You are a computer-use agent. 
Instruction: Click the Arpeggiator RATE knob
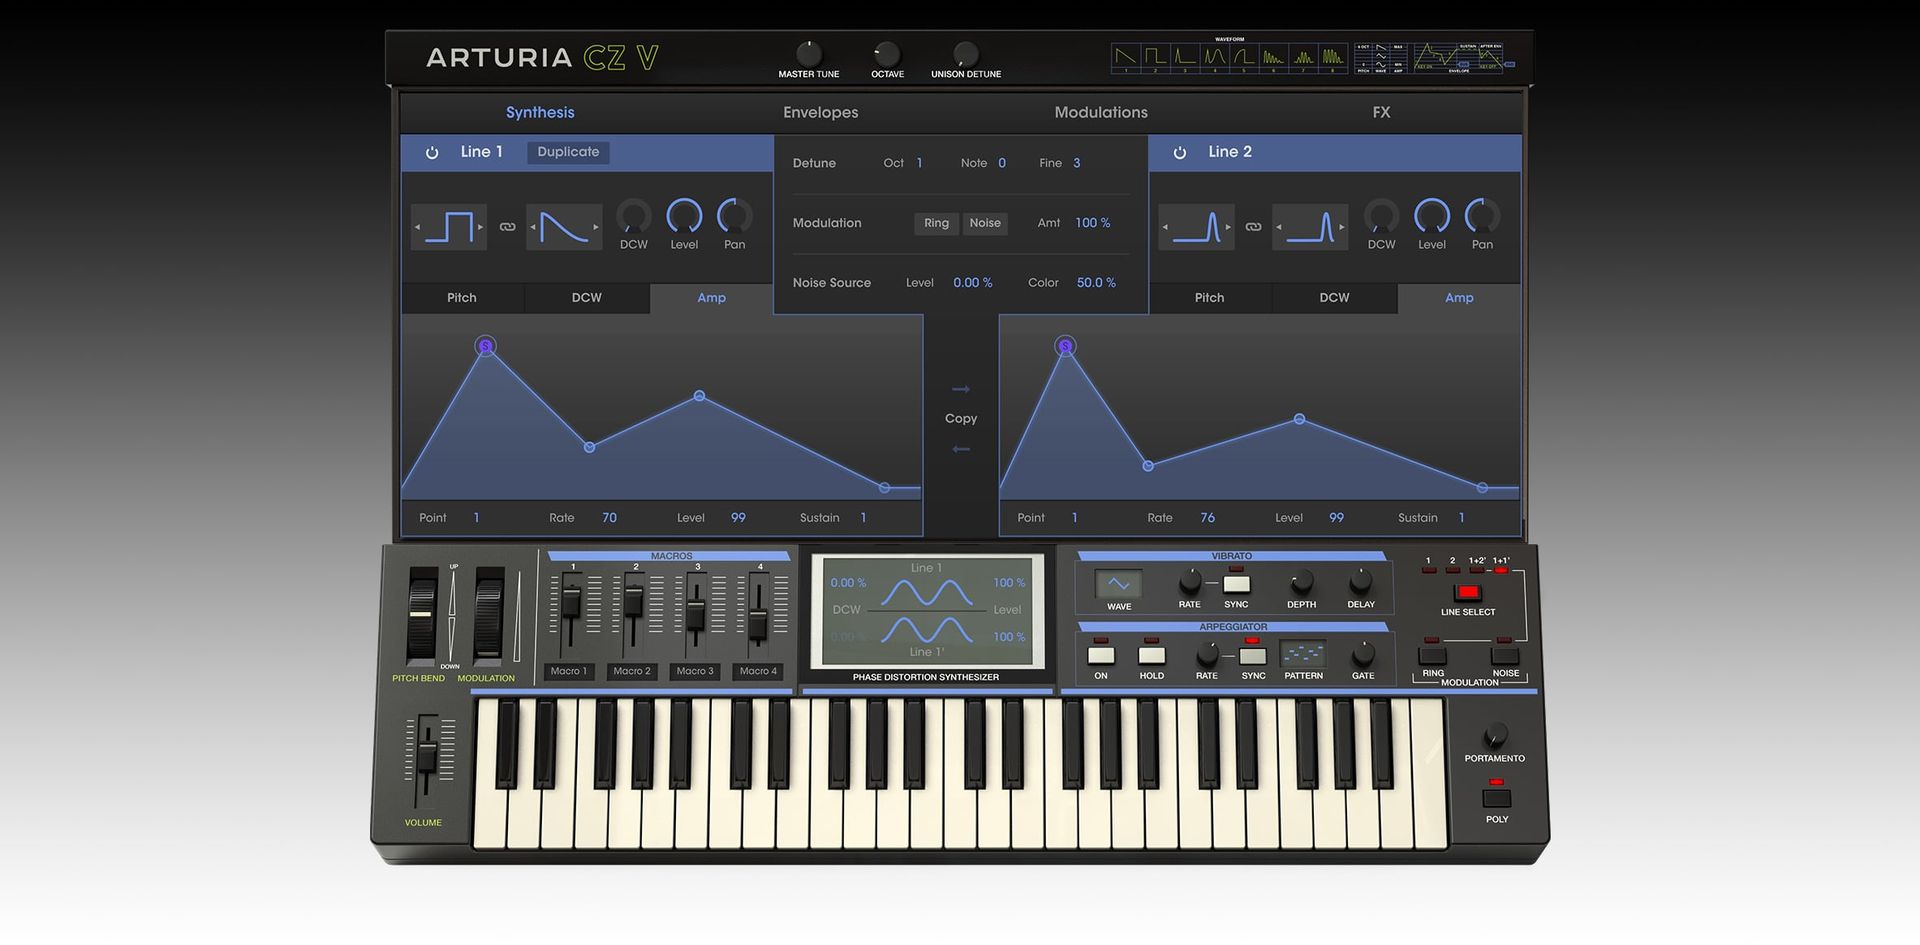point(1207,655)
